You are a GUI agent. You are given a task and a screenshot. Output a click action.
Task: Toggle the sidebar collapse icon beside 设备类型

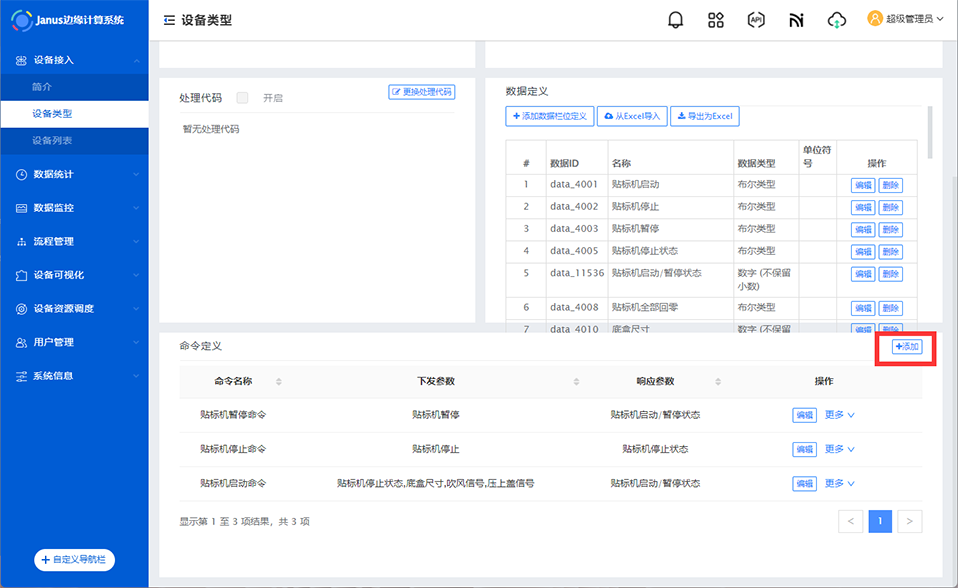(168, 20)
